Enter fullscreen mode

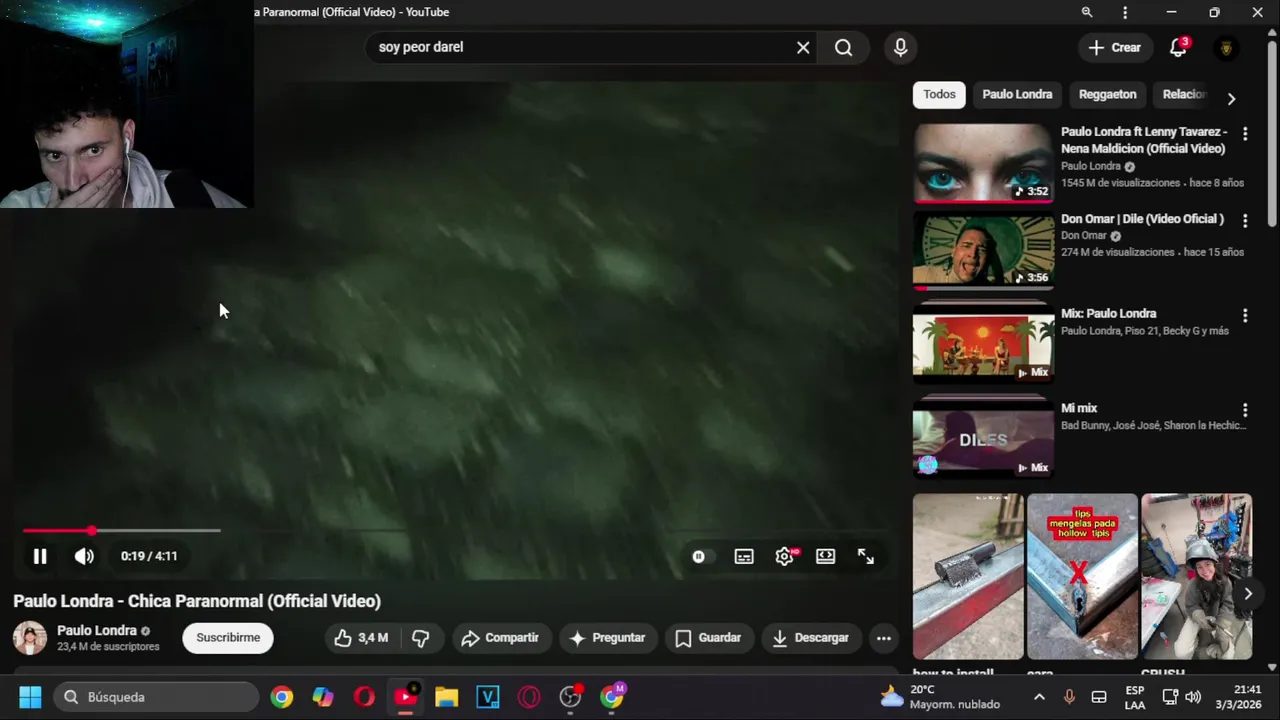(866, 557)
